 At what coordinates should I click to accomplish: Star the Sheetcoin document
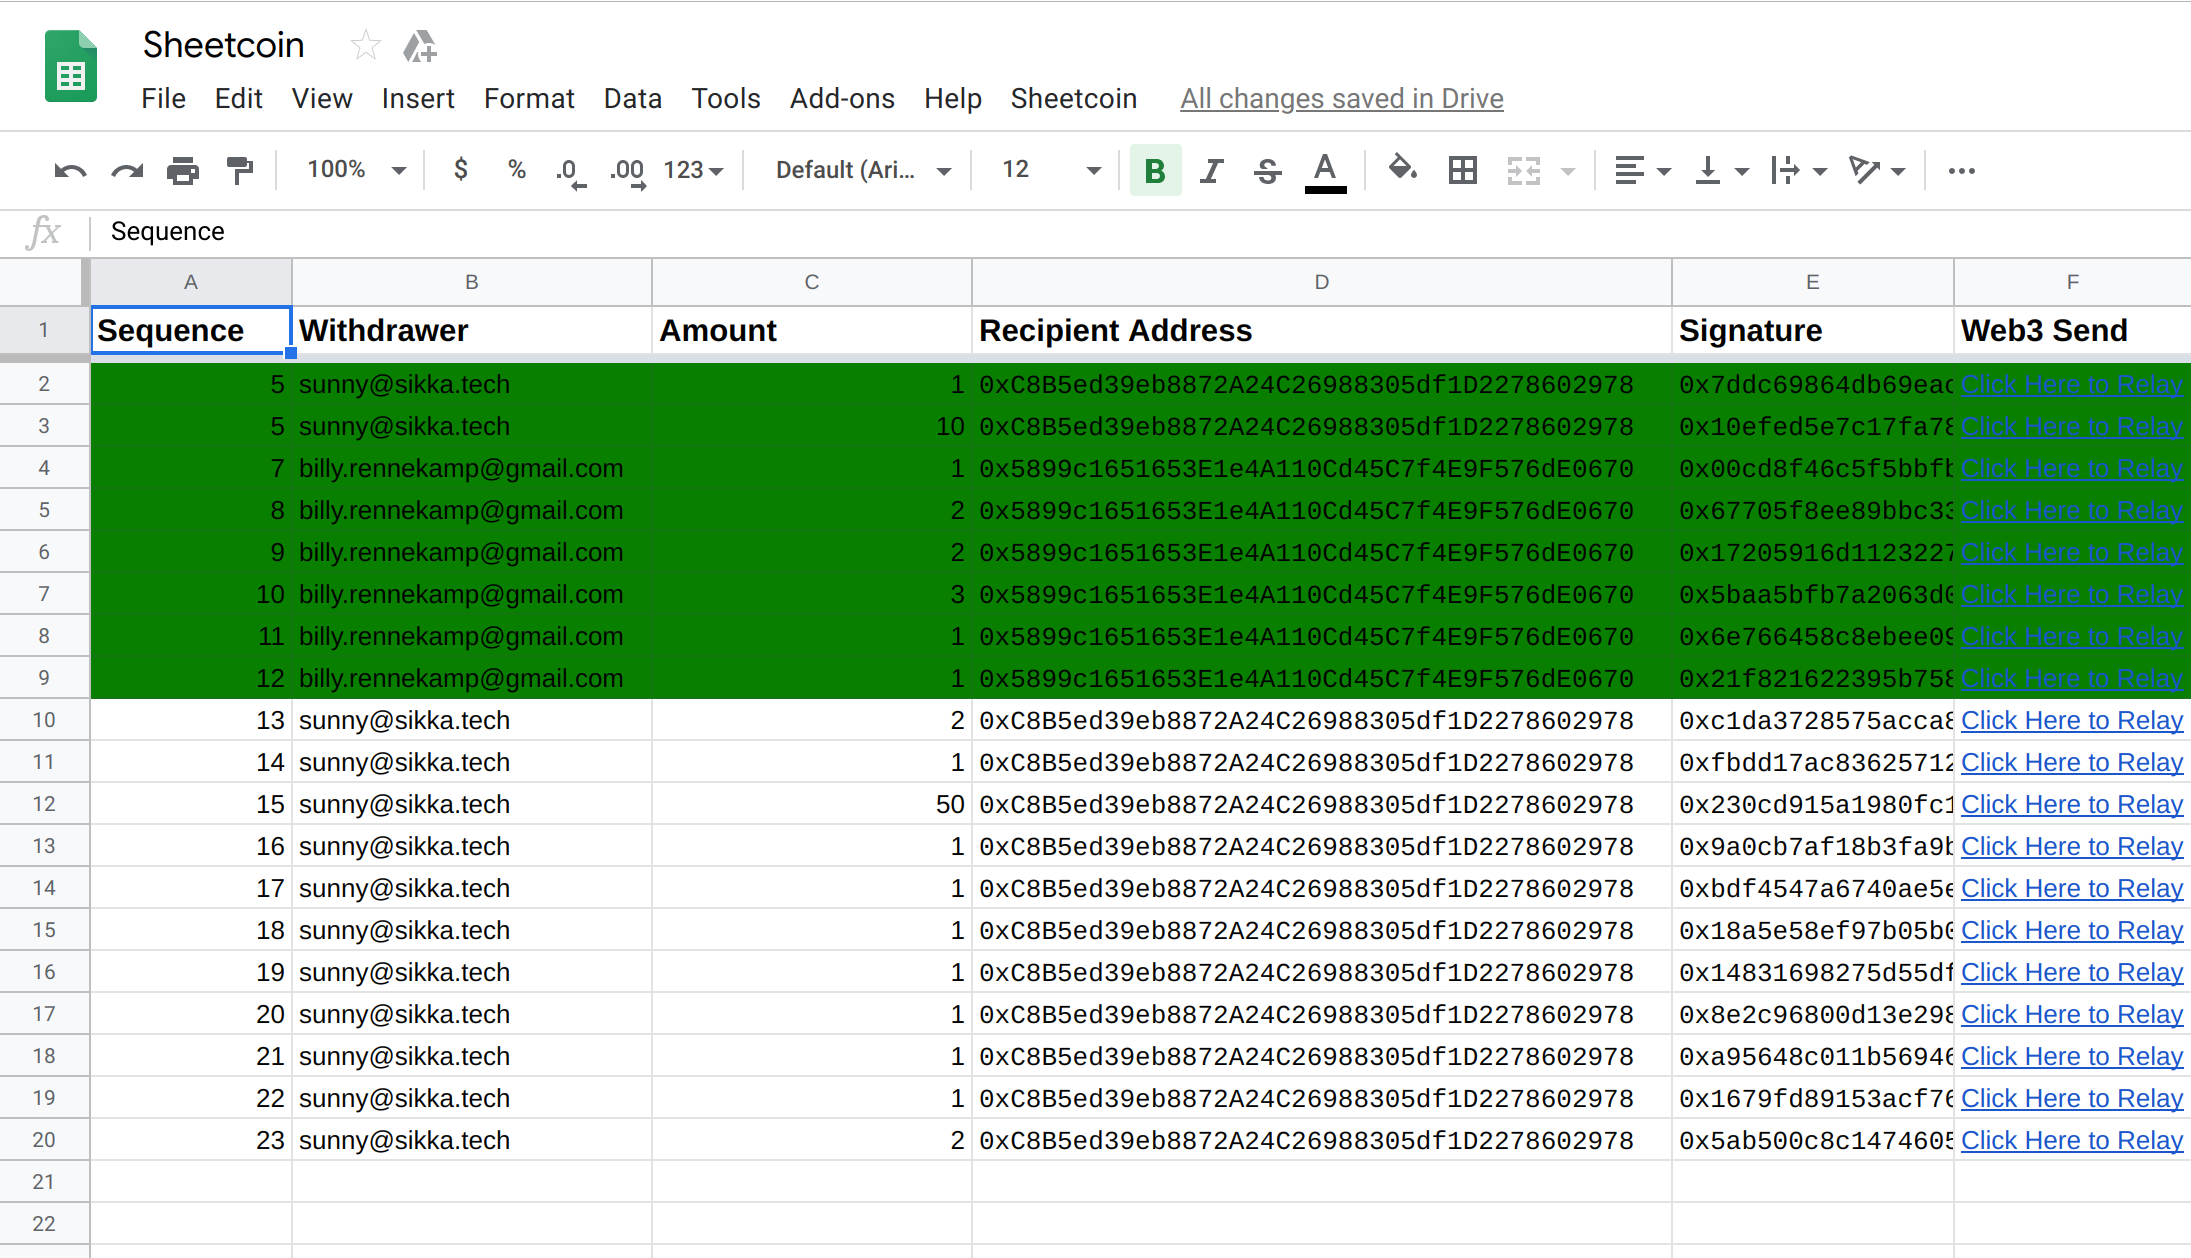click(366, 45)
